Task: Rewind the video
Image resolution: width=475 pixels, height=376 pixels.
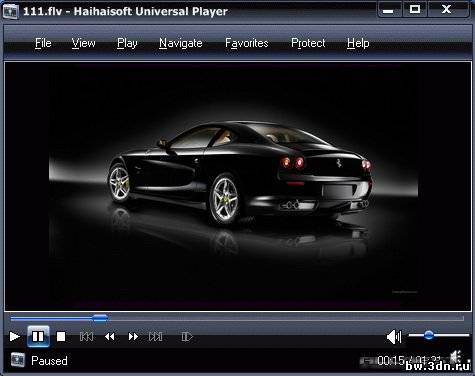Action: tap(110, 337)
